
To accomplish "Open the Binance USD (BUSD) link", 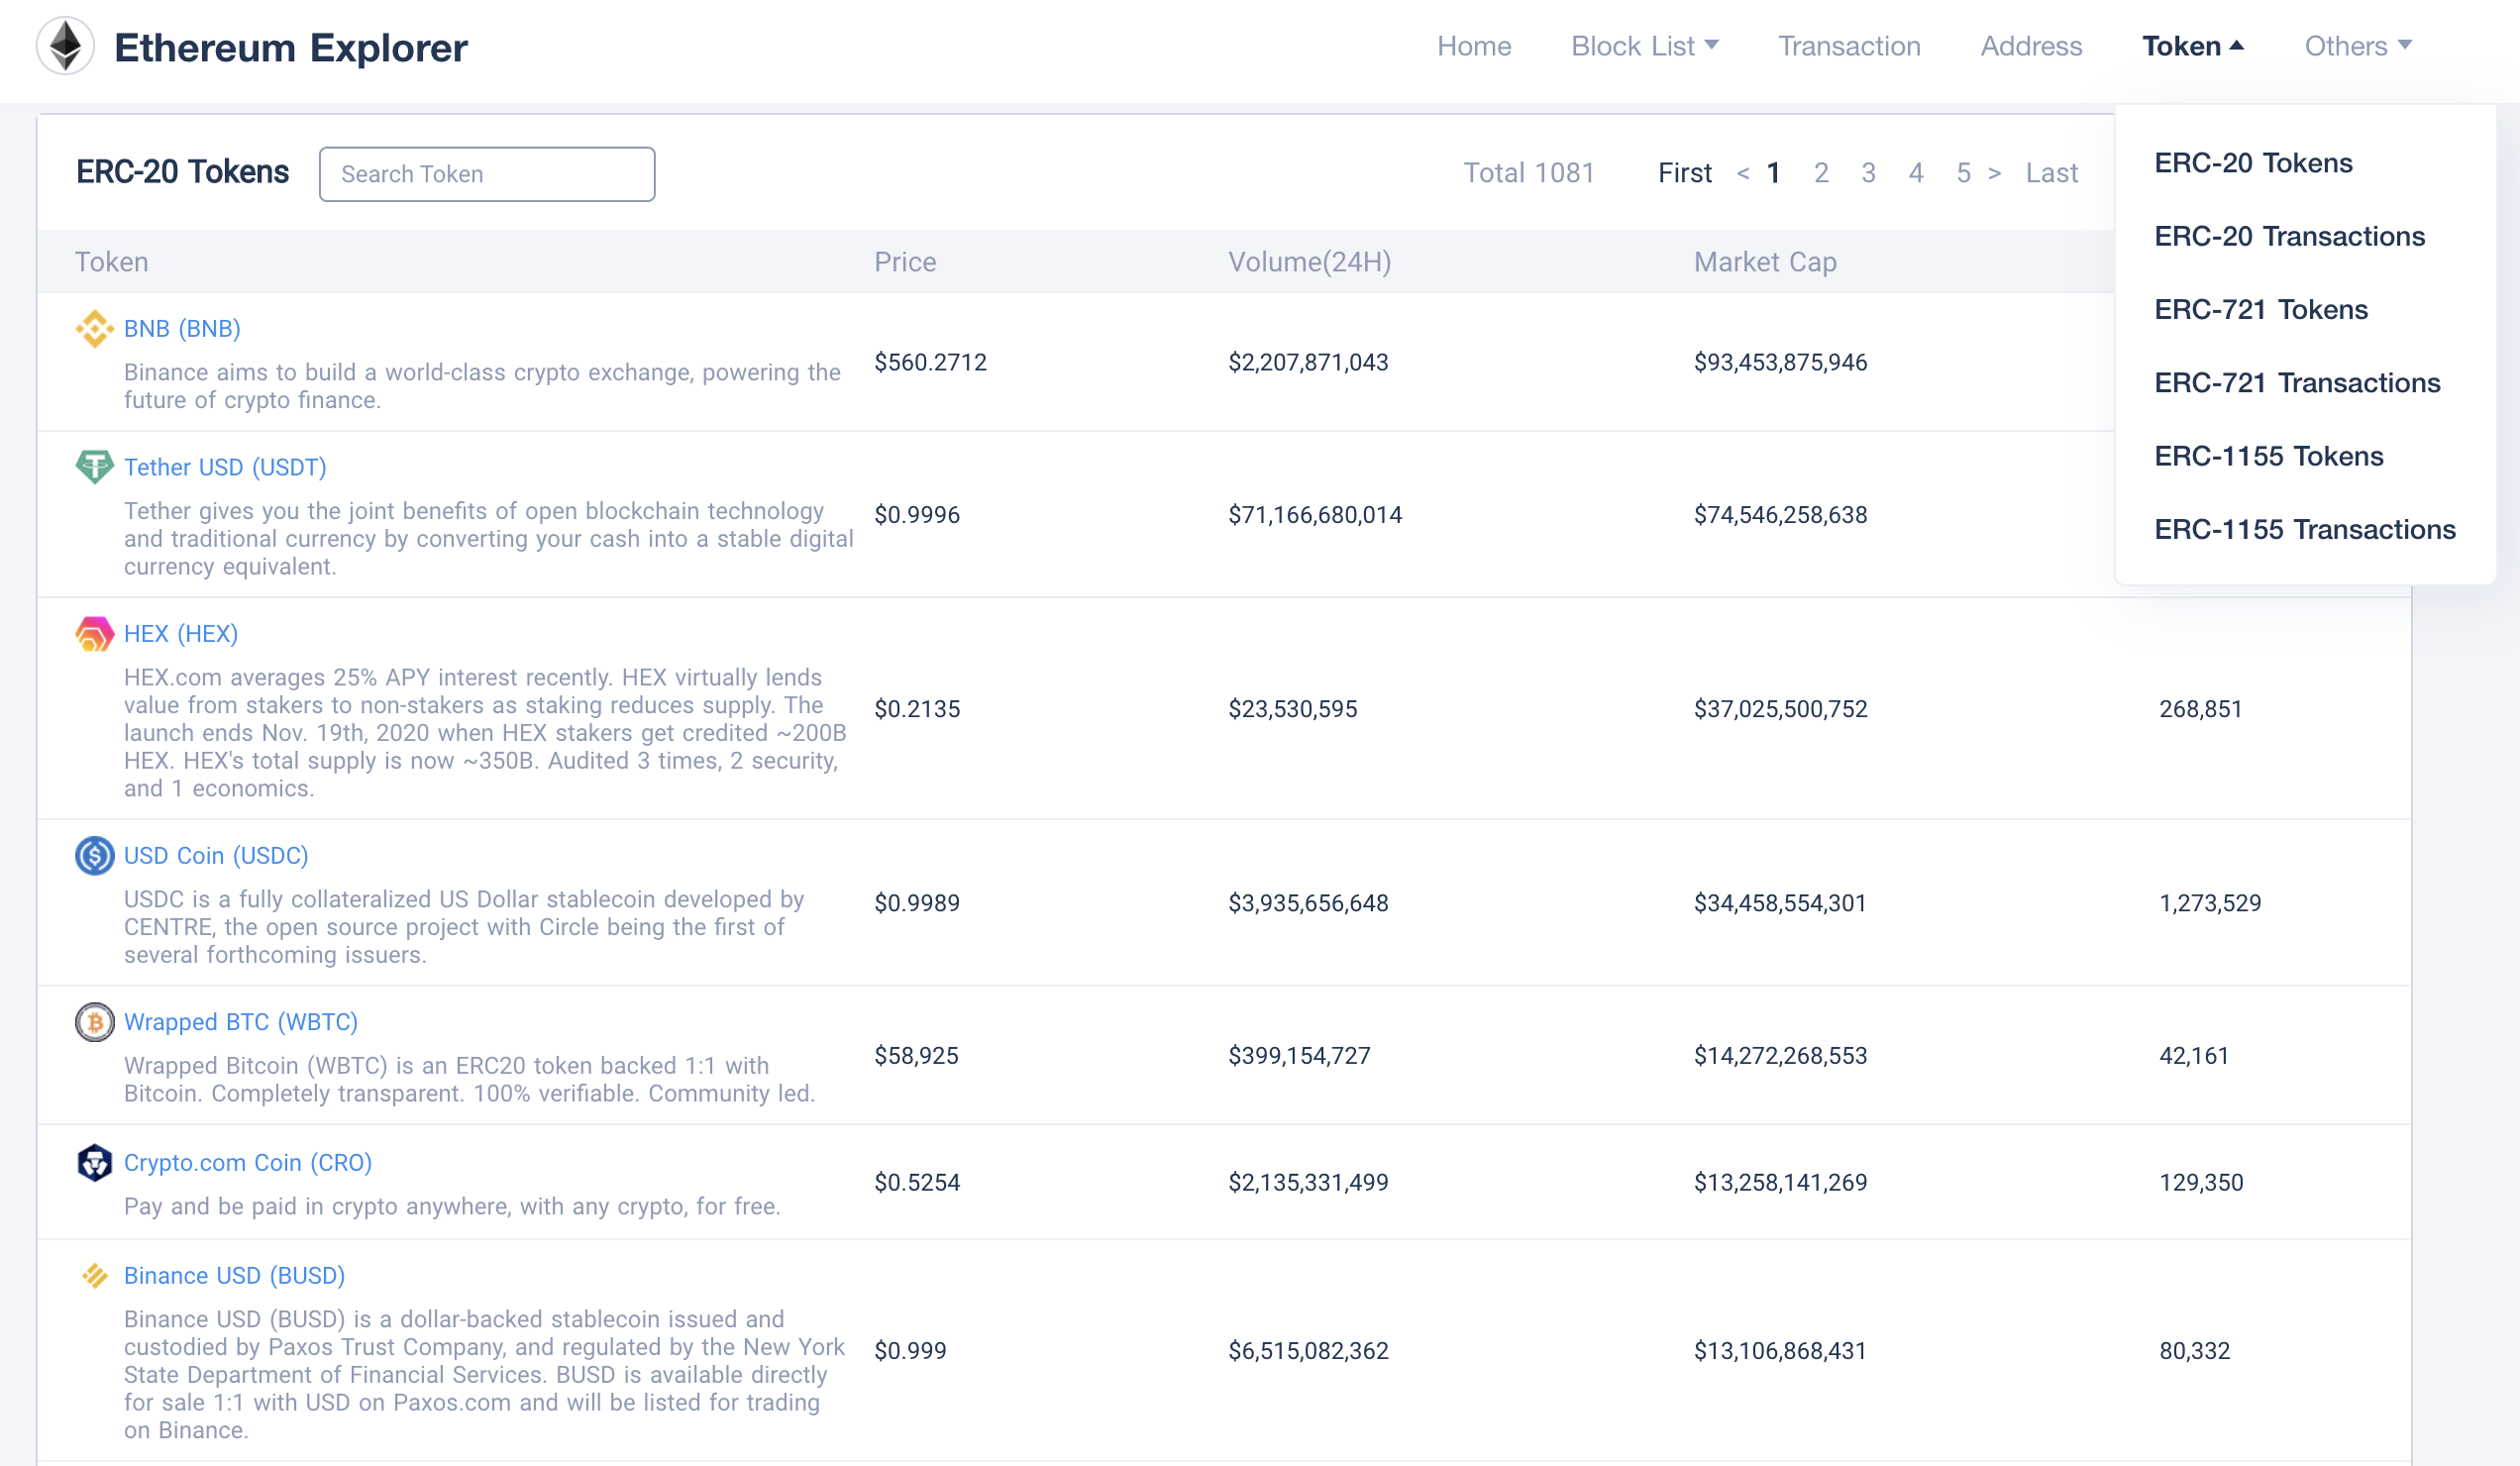I will click(x=234, y=1276).
